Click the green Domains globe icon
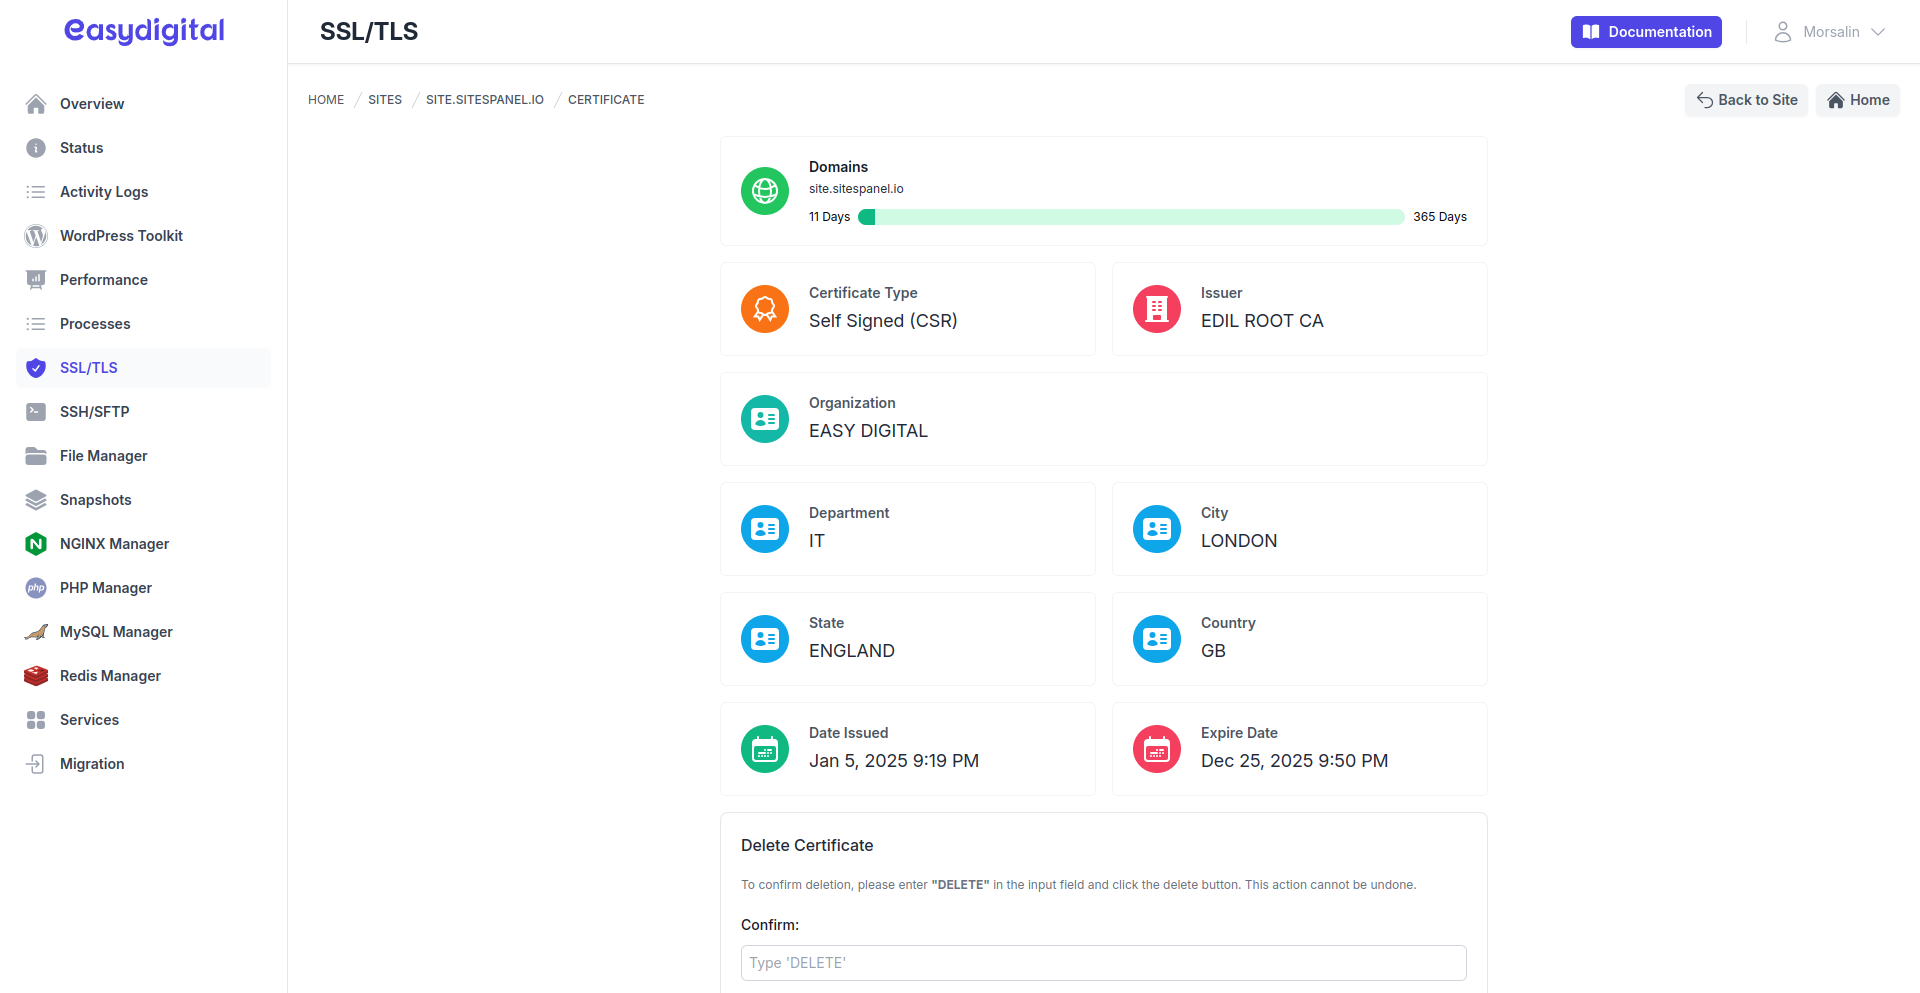The image size is (1920, 993). click(764, 191)
